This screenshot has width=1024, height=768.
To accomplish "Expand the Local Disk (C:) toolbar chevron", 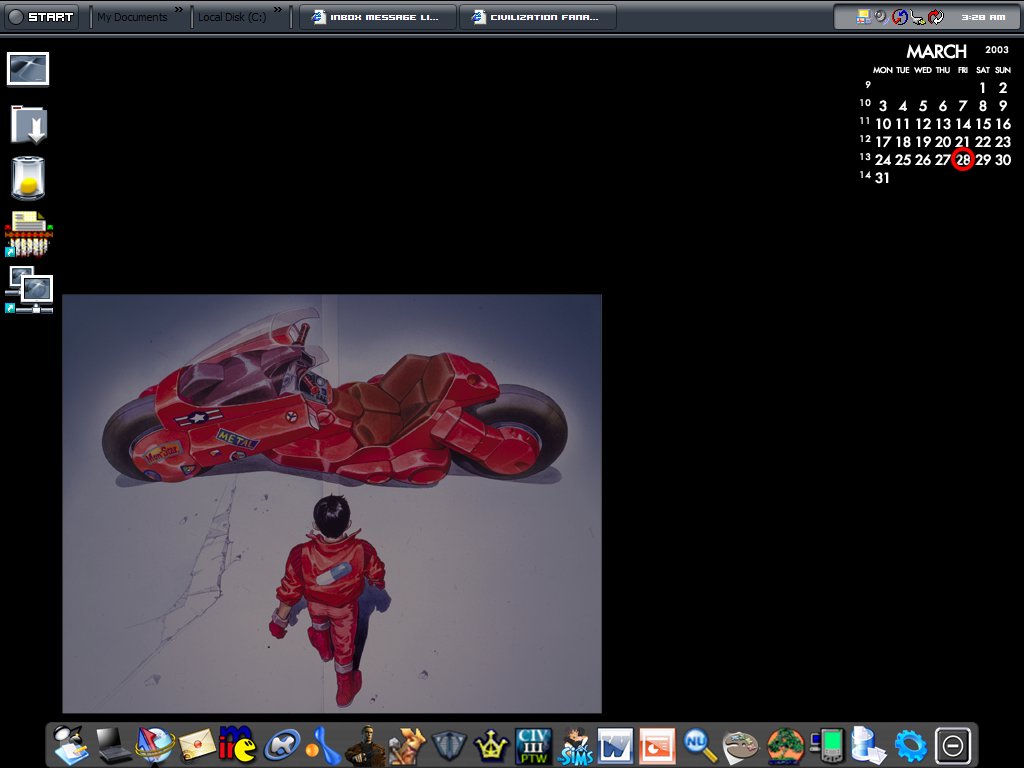I will coord(278,10).
